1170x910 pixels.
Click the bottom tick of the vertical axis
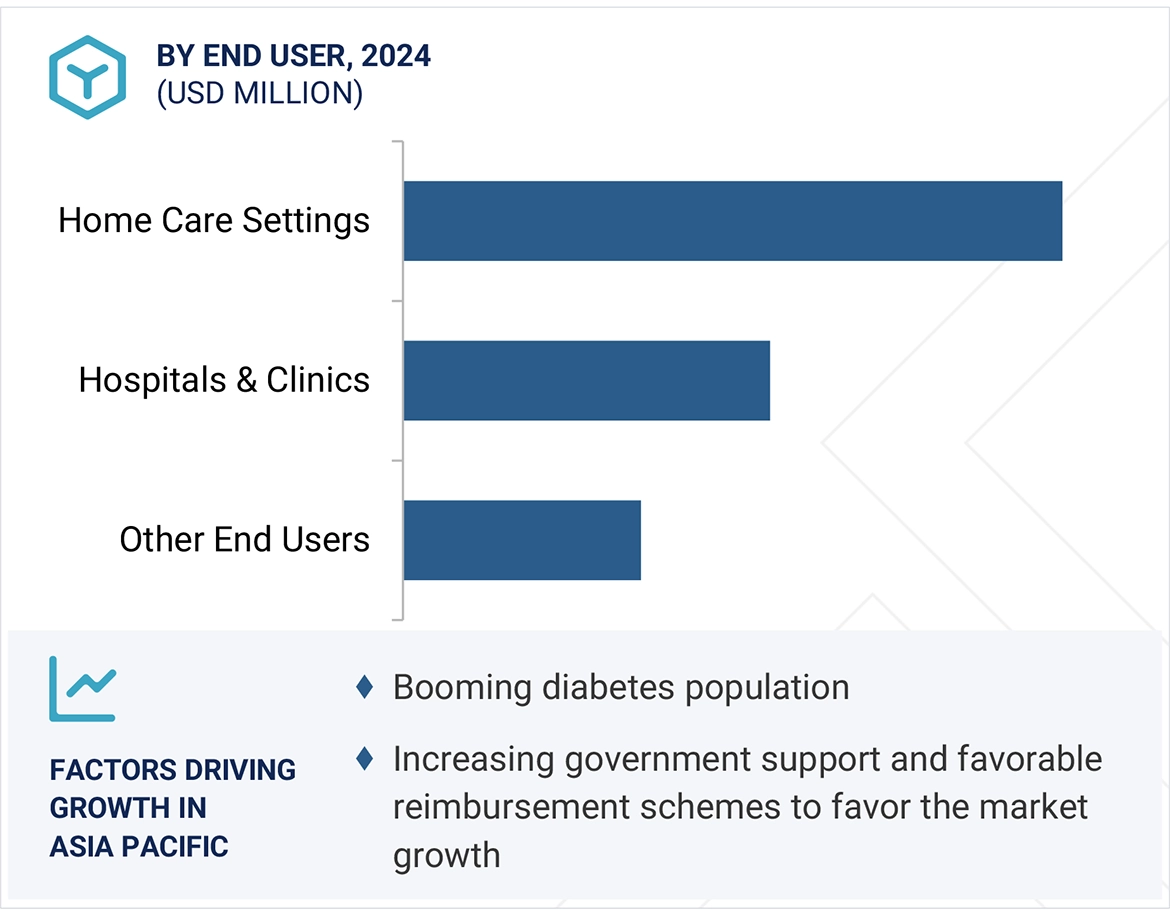click(x=397, y=619)
